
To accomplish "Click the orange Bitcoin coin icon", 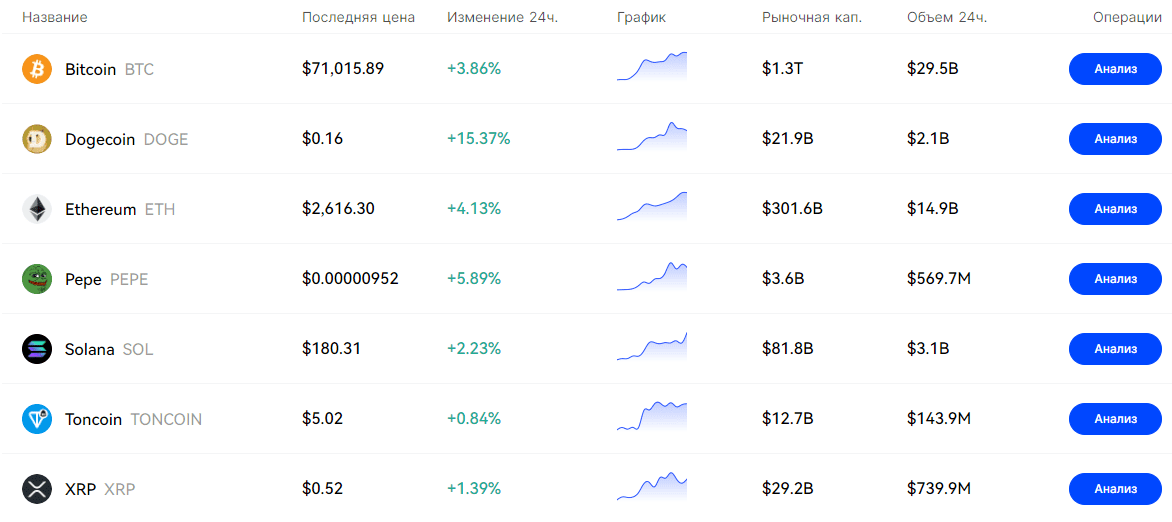I will [37, 69].
